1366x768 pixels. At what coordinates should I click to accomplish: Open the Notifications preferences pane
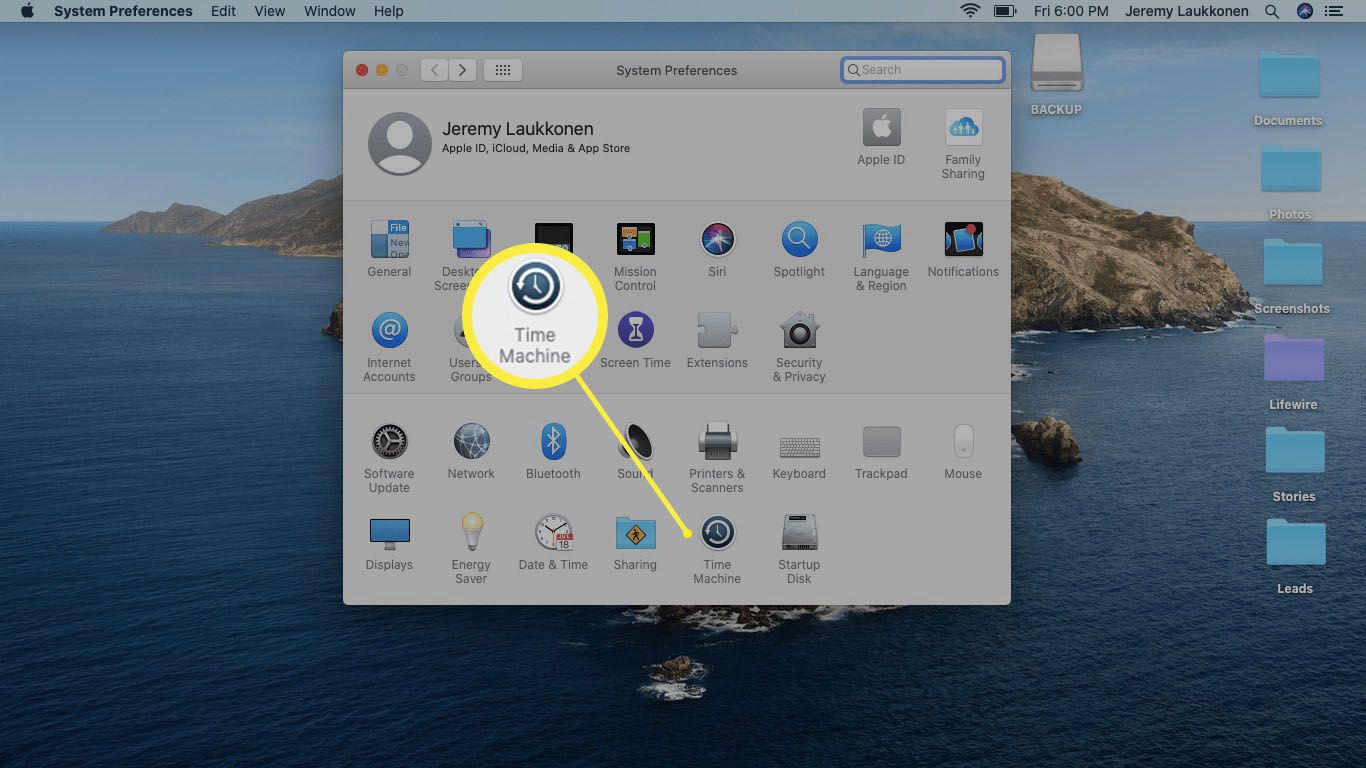963,240
